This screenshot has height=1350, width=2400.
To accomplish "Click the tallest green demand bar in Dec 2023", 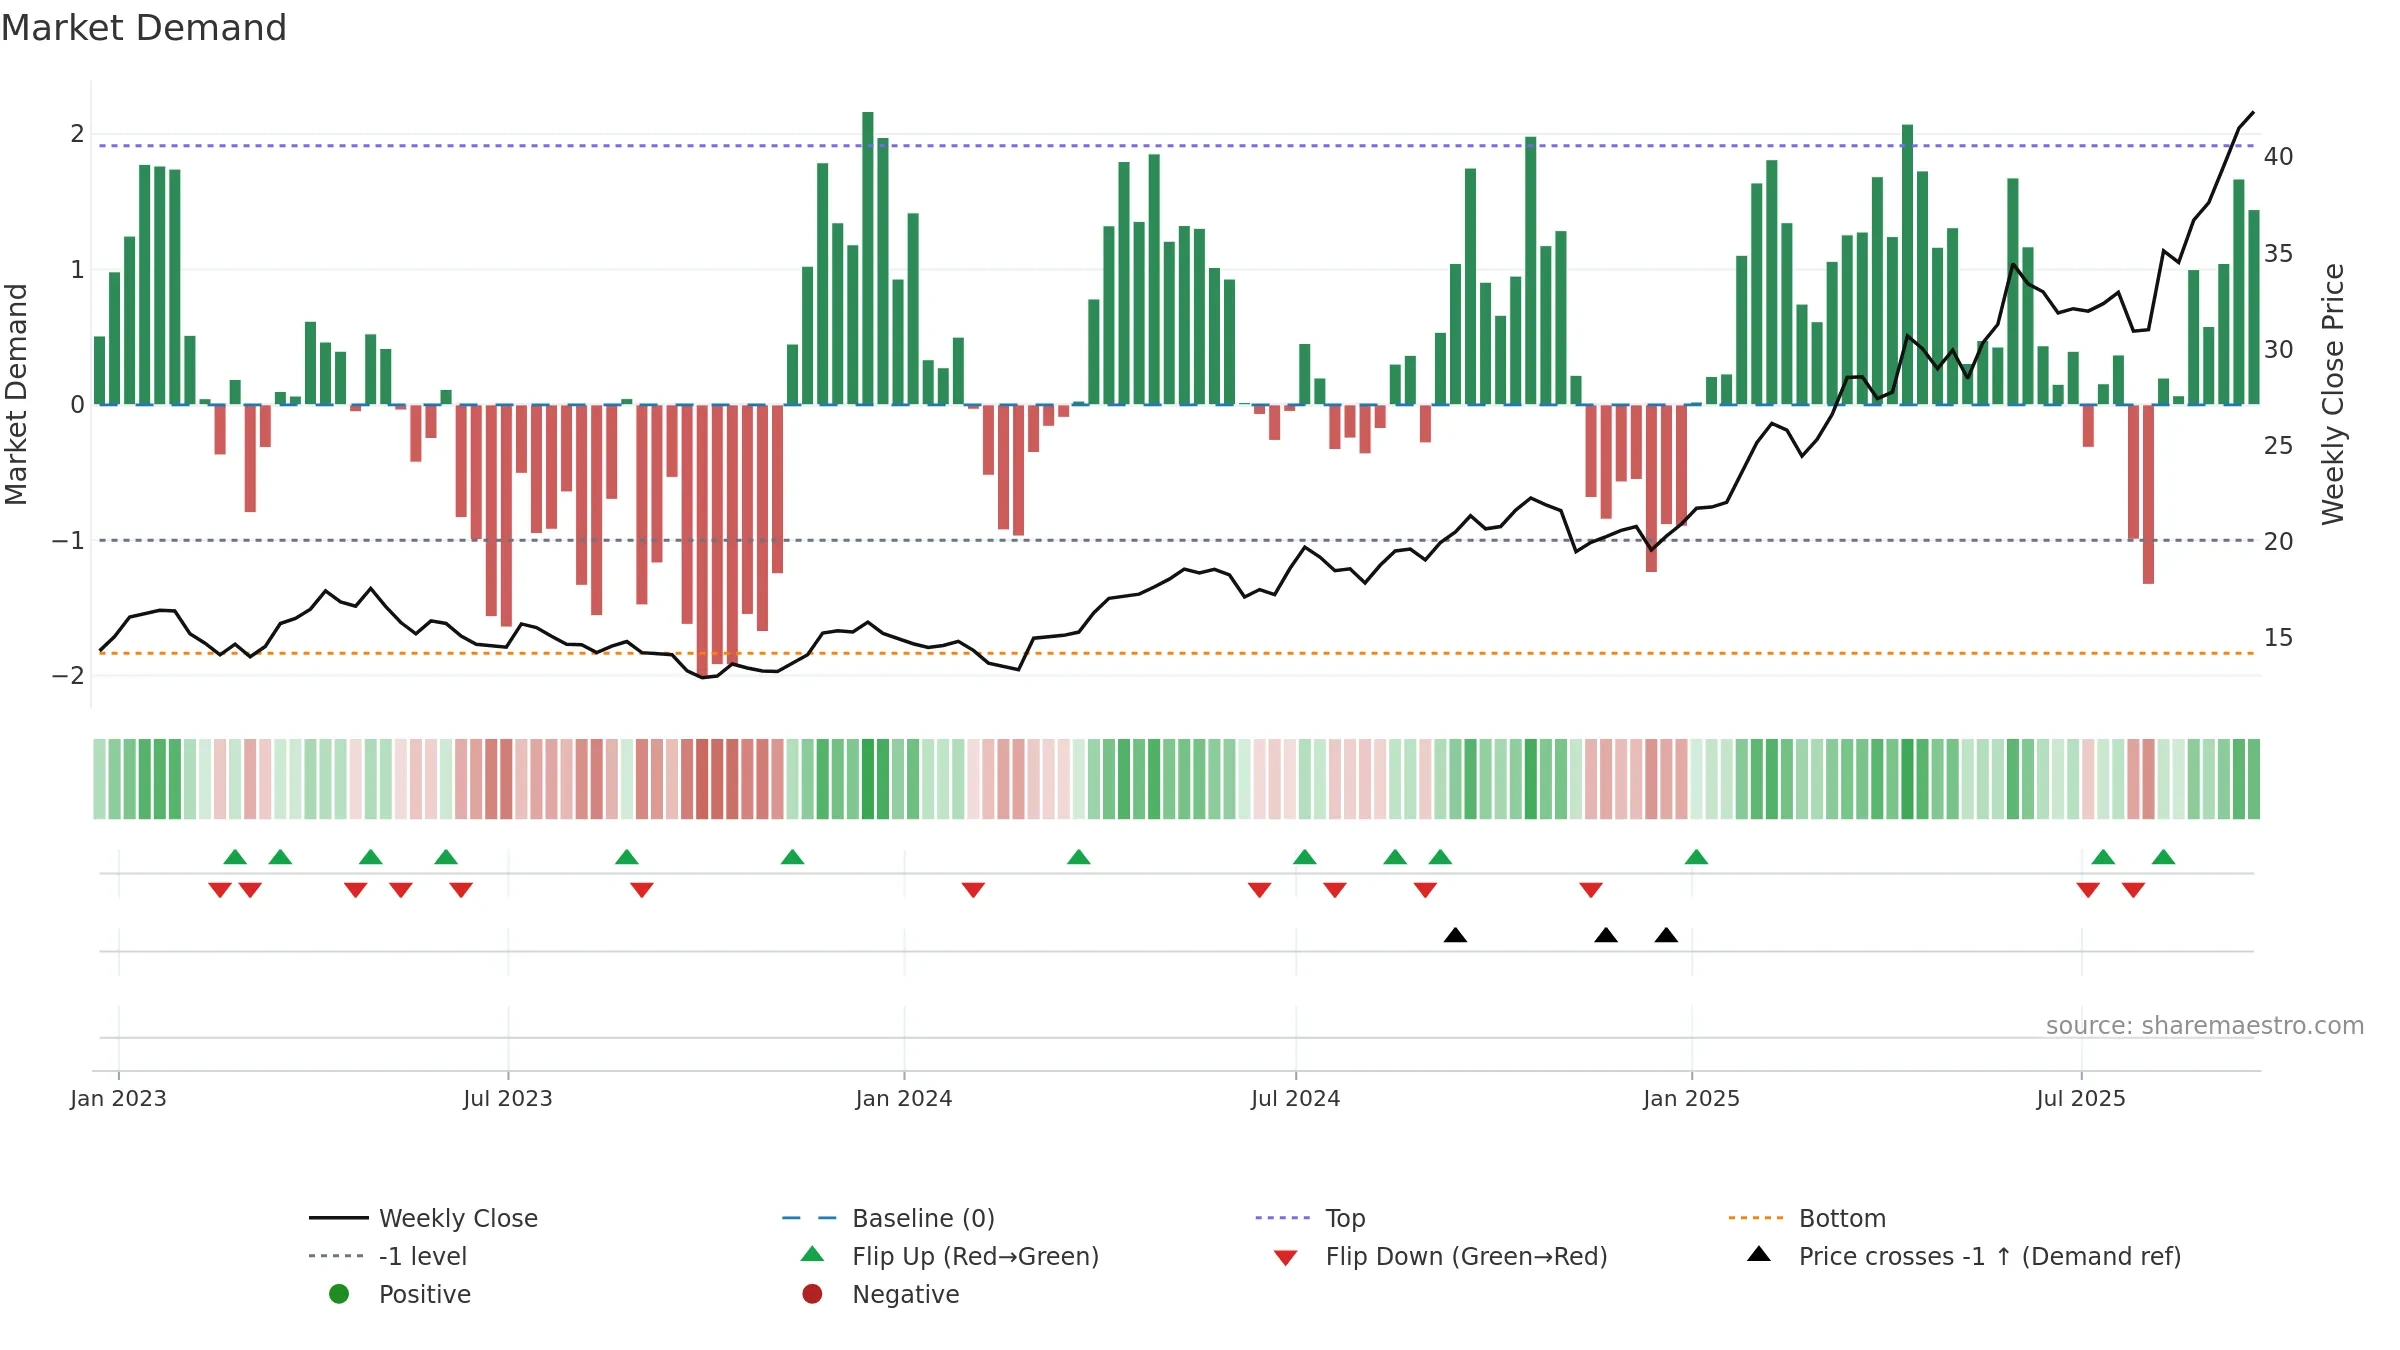I will pyautogui.click(x=868, y=258).
